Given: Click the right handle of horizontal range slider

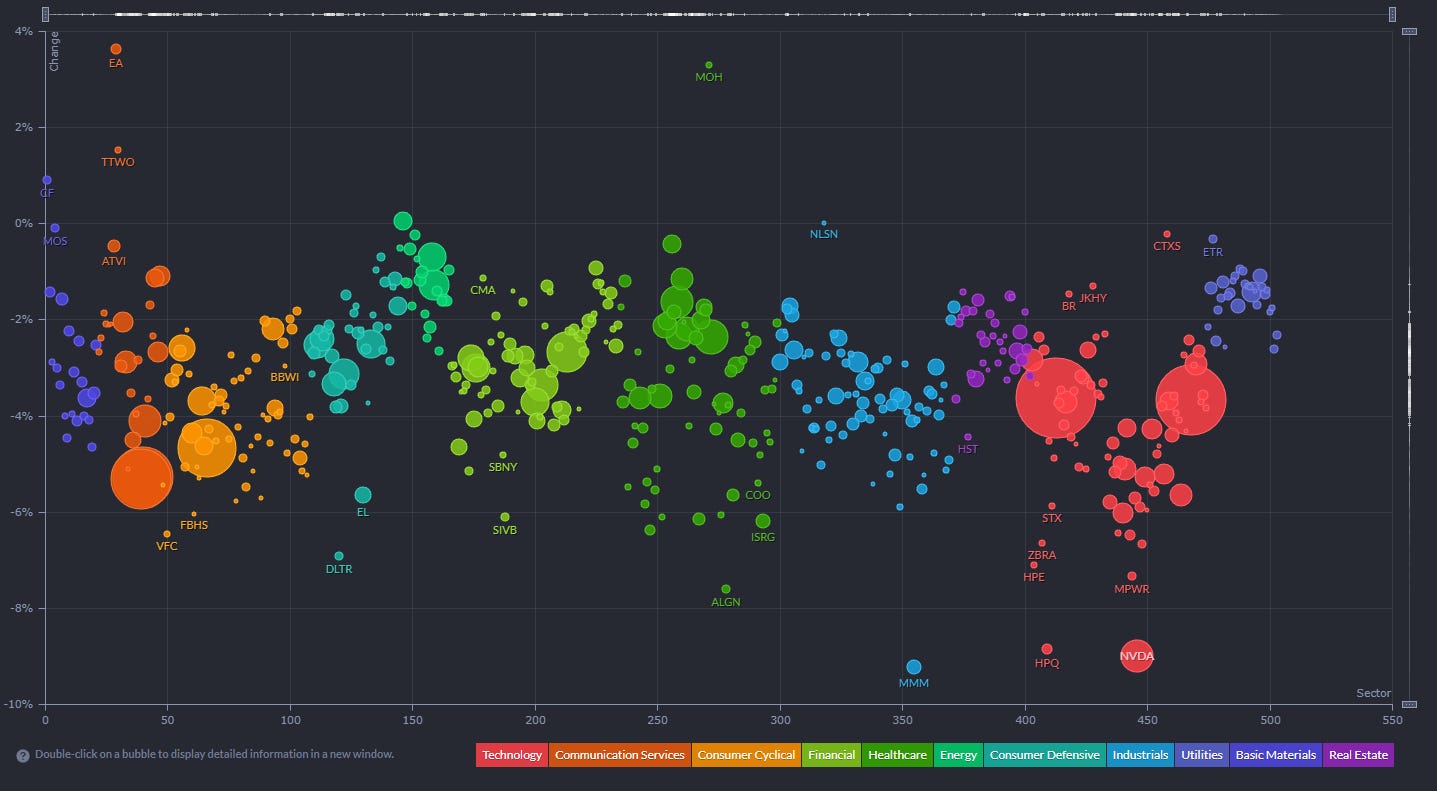Looking at the screenshot, I should pos(1391,14).
